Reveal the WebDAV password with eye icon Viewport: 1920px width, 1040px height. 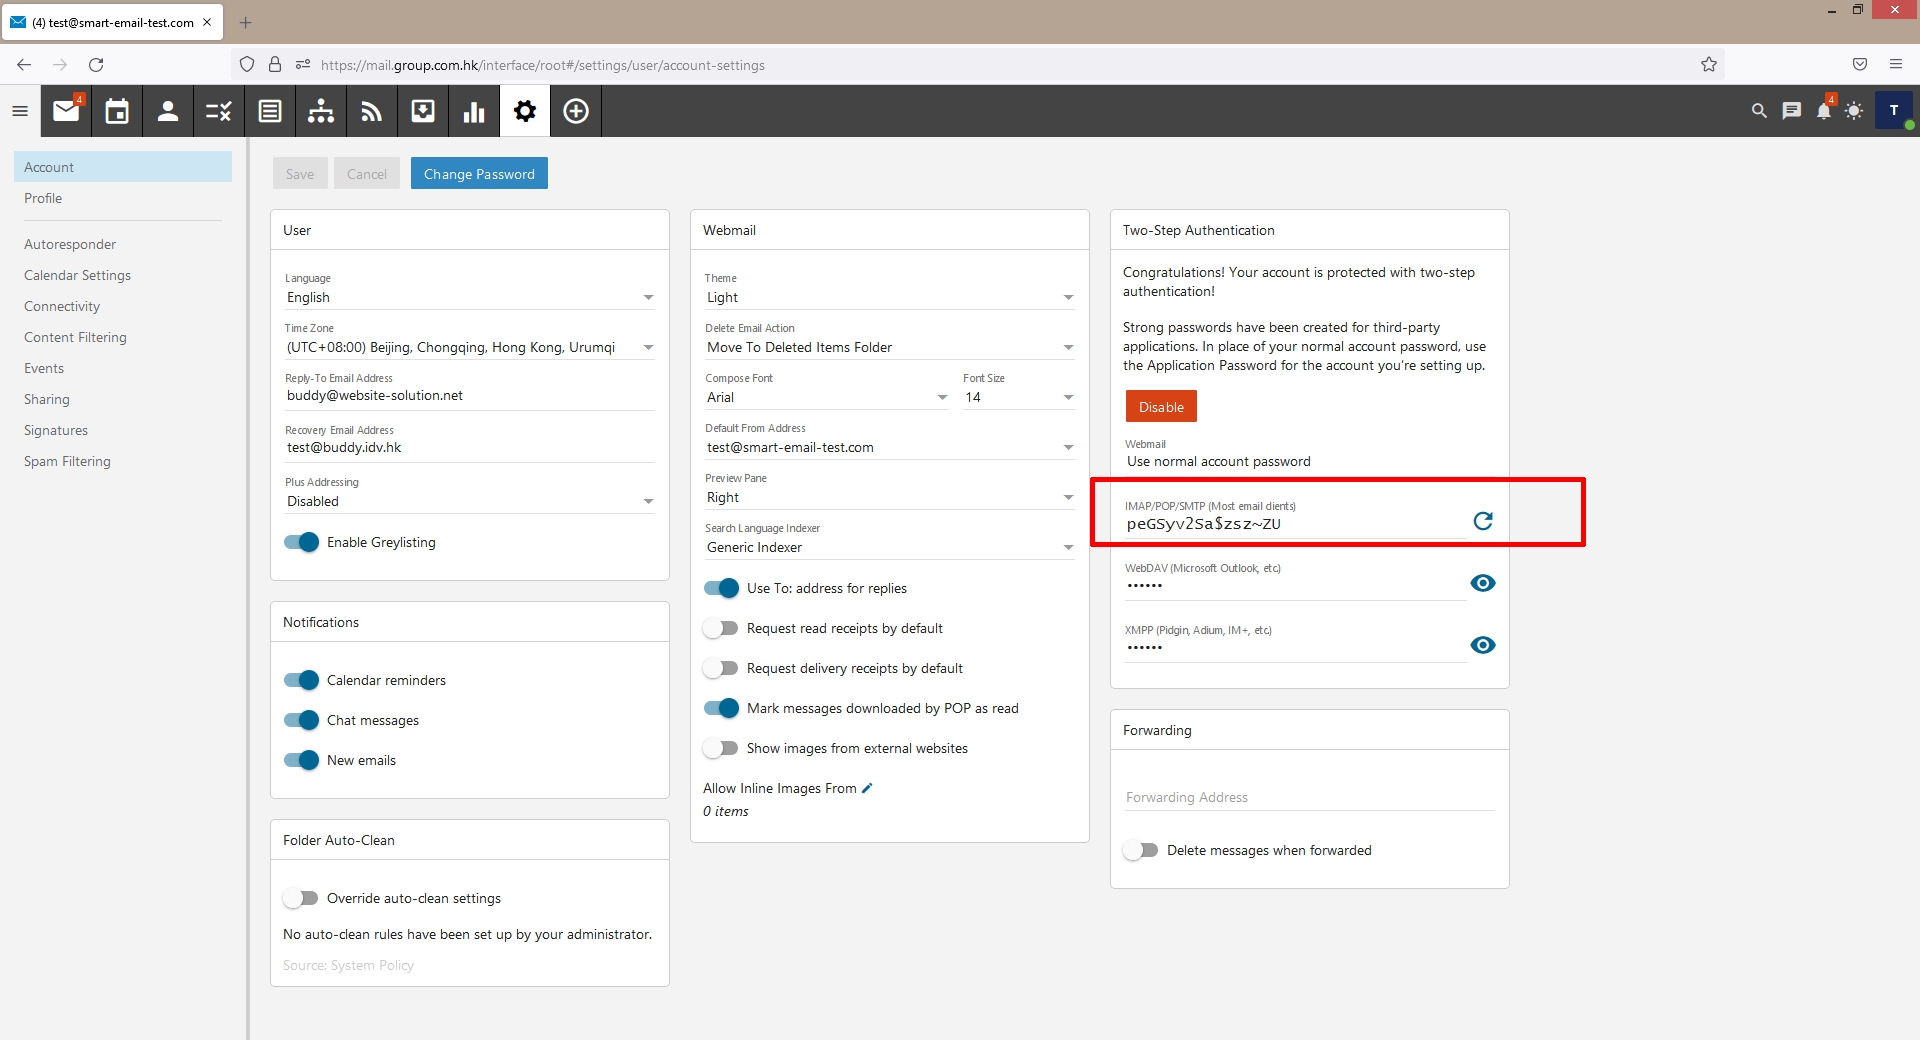[1483, 583]
